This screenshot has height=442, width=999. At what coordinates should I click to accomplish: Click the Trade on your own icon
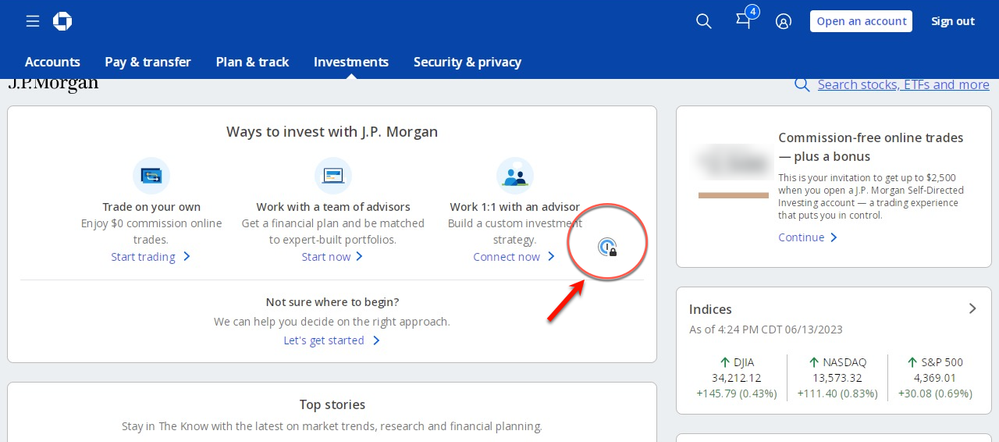point(151,177)
